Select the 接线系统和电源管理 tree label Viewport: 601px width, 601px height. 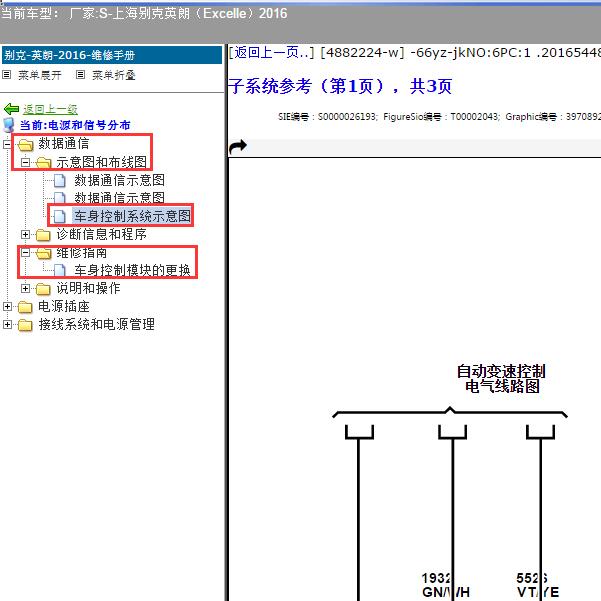click(x=97, y=324)
